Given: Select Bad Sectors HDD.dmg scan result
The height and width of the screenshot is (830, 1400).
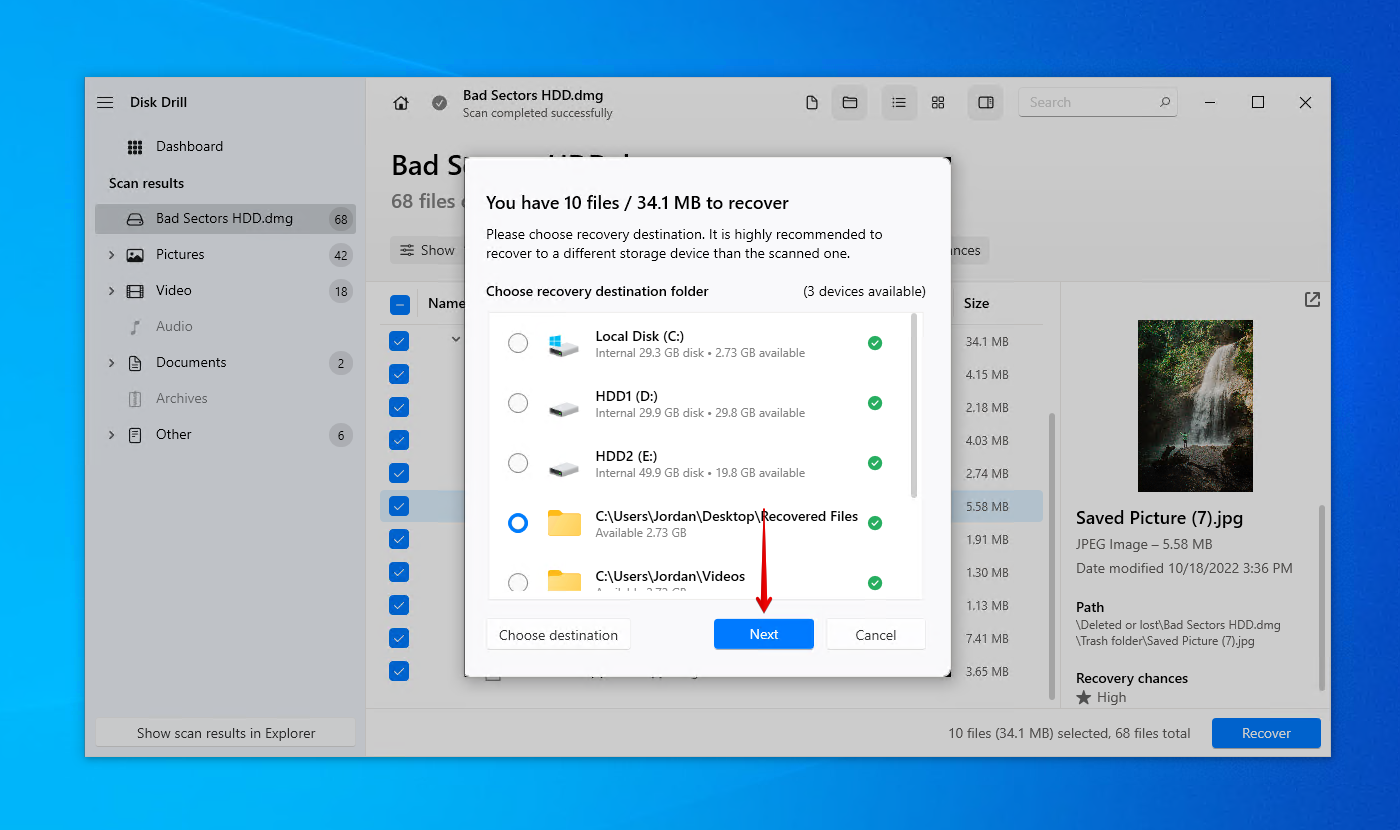Looking at the screenshot, I should 225,219.
